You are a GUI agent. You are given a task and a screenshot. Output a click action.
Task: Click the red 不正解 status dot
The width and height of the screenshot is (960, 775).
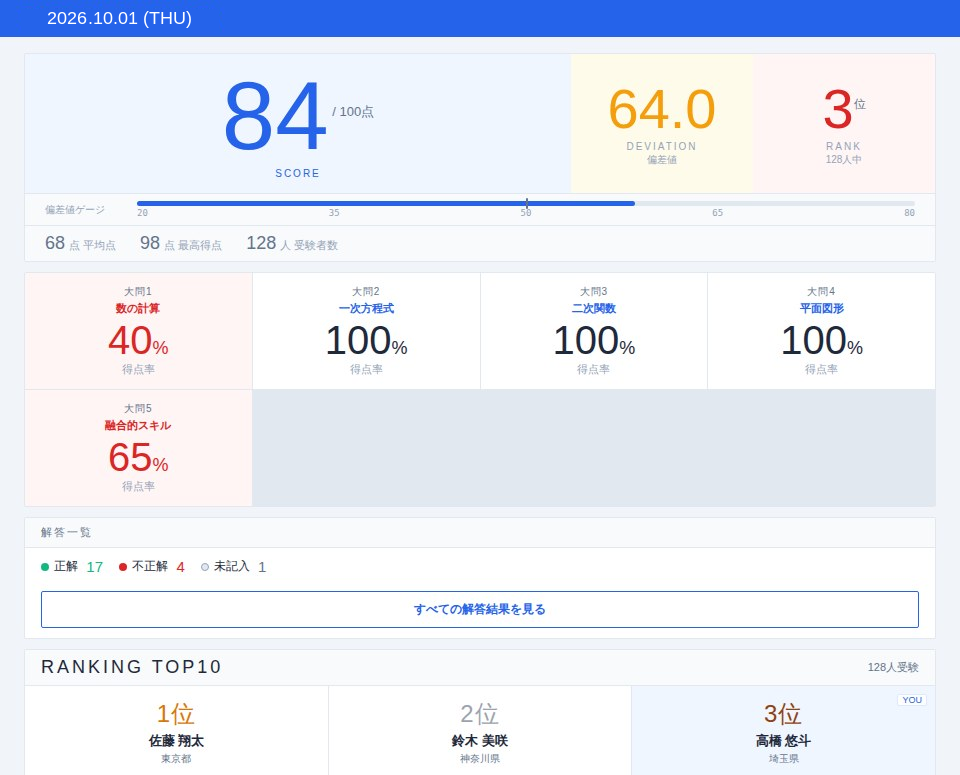pos(122,567)
